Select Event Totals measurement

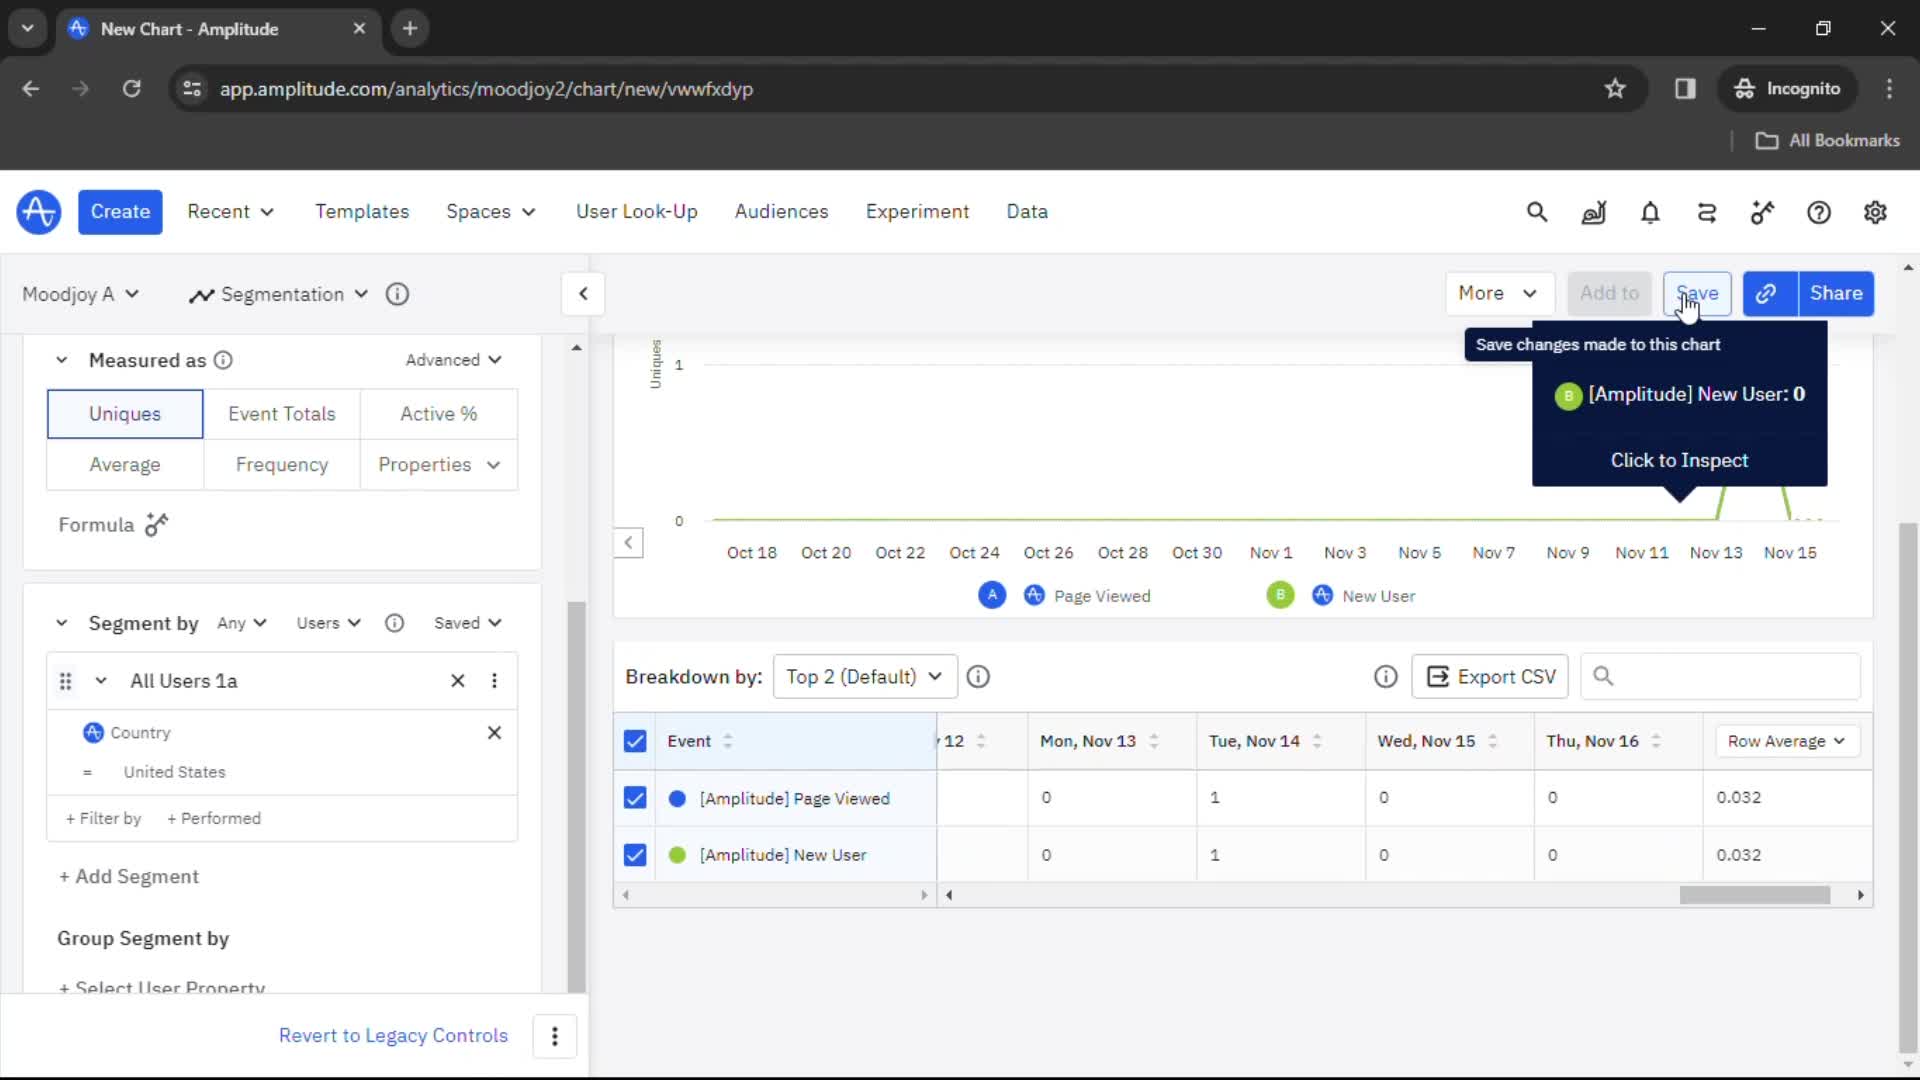point(282,414)
